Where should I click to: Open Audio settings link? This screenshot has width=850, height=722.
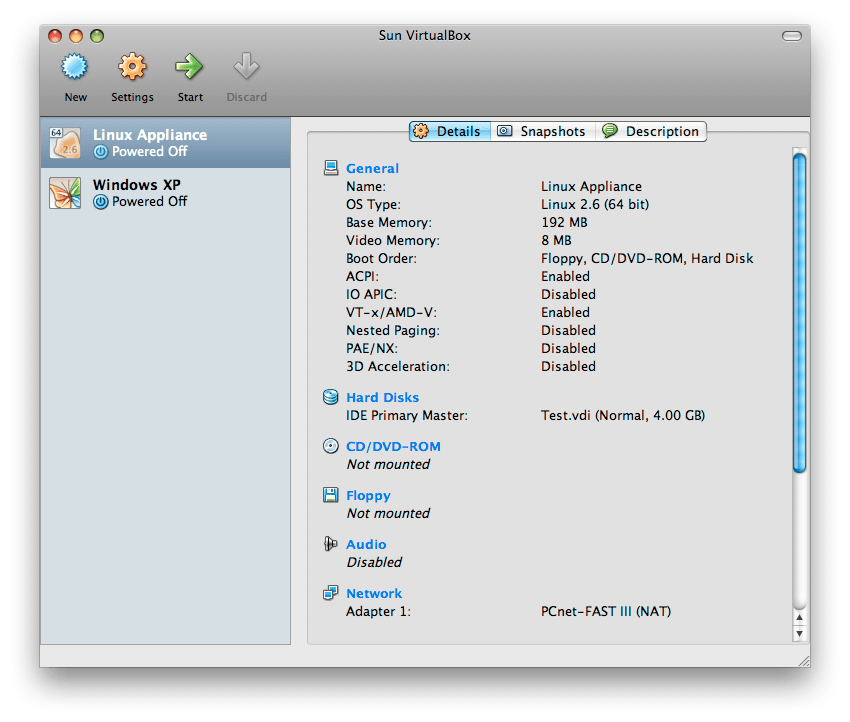(x=366, y=545)
